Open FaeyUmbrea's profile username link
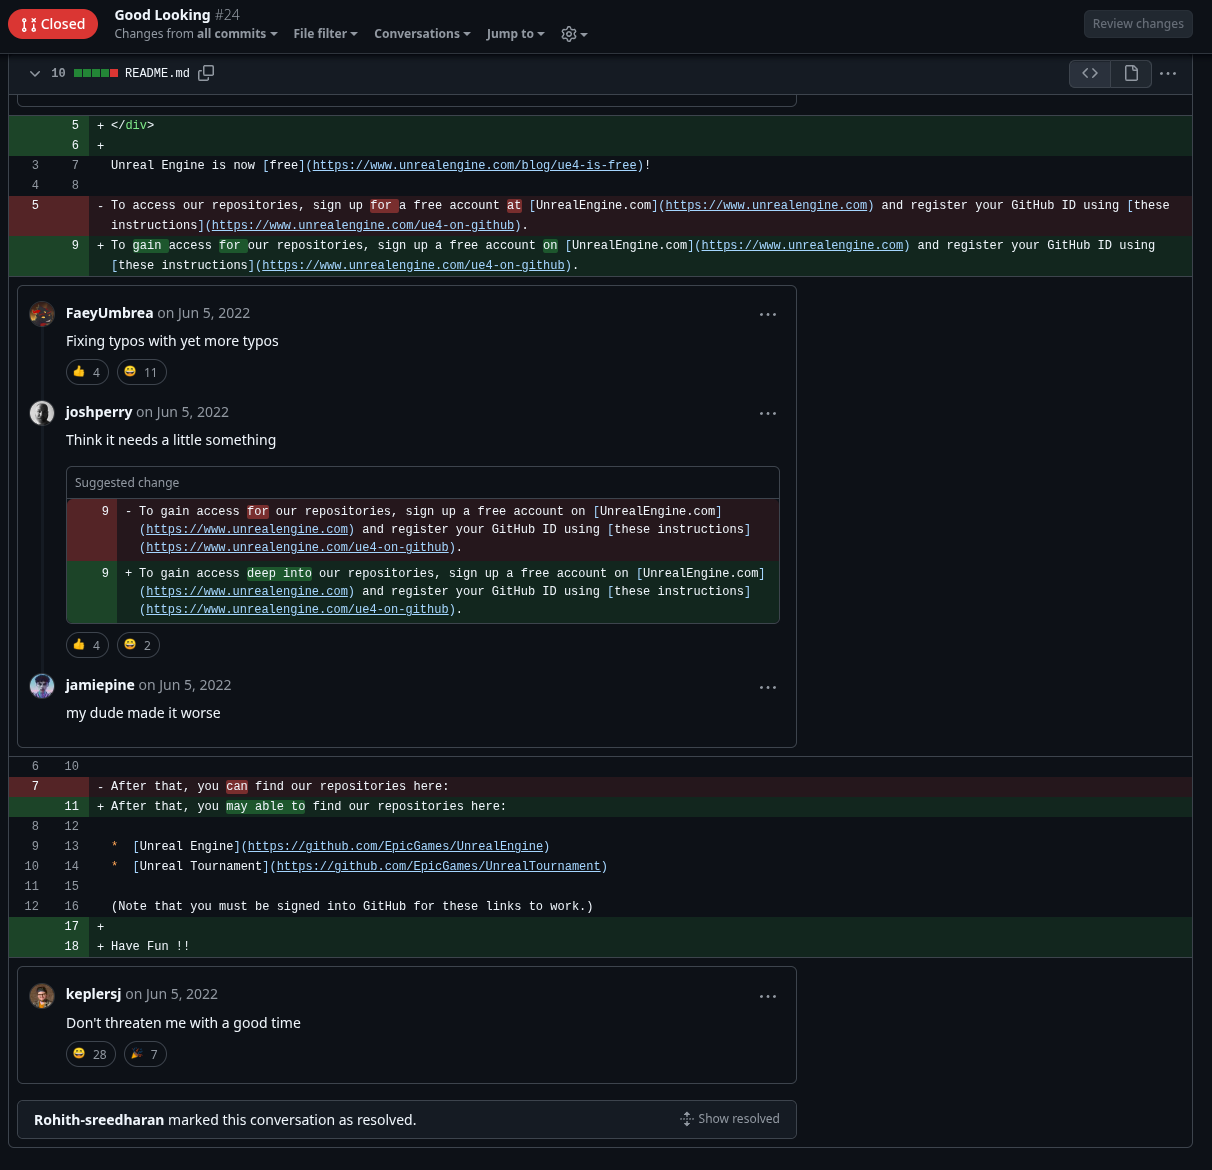The height and width of the screenshot is (1170, 1212). pos(110,313)
